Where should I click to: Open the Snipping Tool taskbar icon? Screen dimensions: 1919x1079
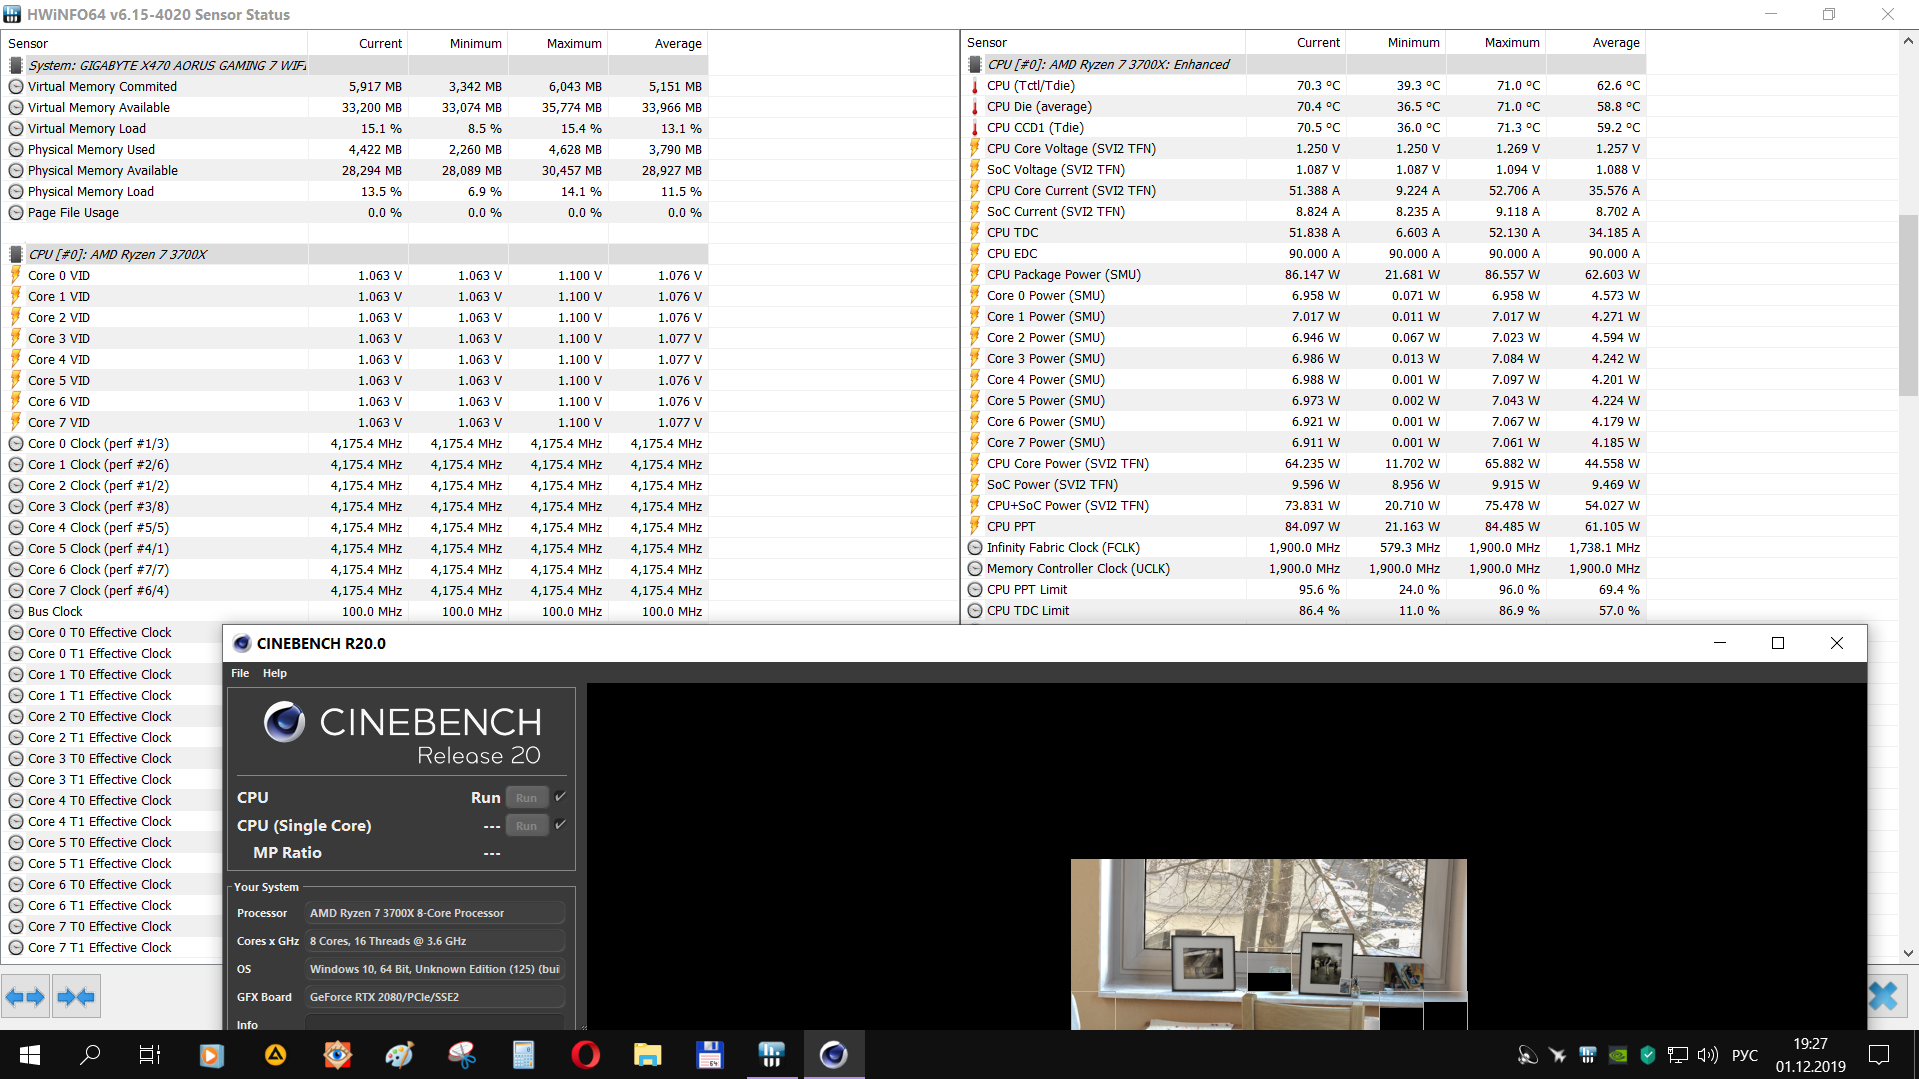462,1054
